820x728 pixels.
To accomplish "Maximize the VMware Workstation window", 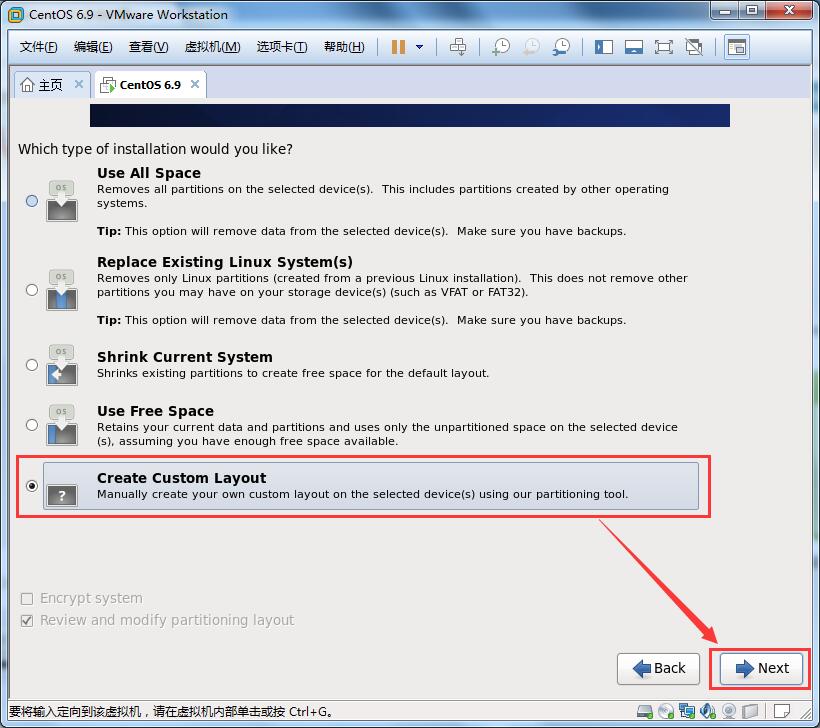I will pos(752,10).
